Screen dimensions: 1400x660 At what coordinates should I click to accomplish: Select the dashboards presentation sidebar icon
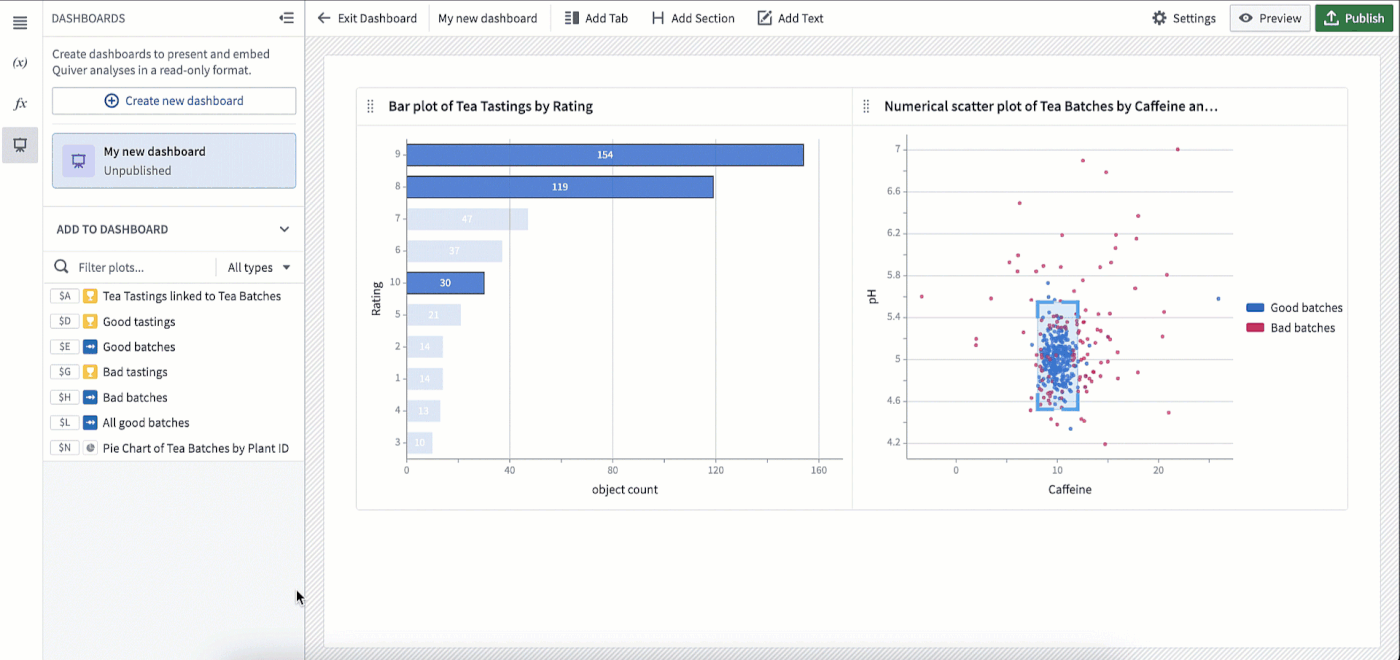pyautogui.click(x=20, y=145)
